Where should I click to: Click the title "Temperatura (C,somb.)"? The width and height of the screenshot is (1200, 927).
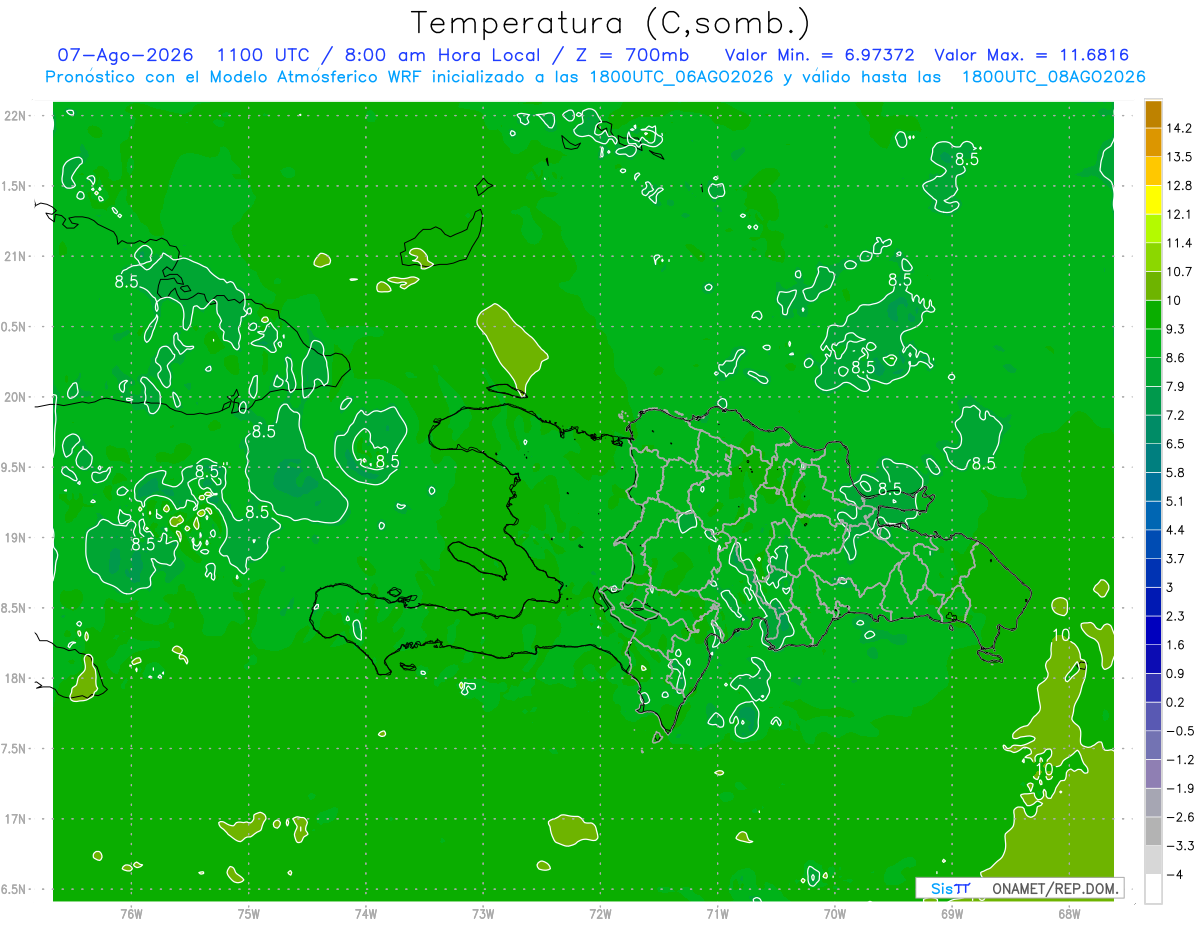[611, 22]
